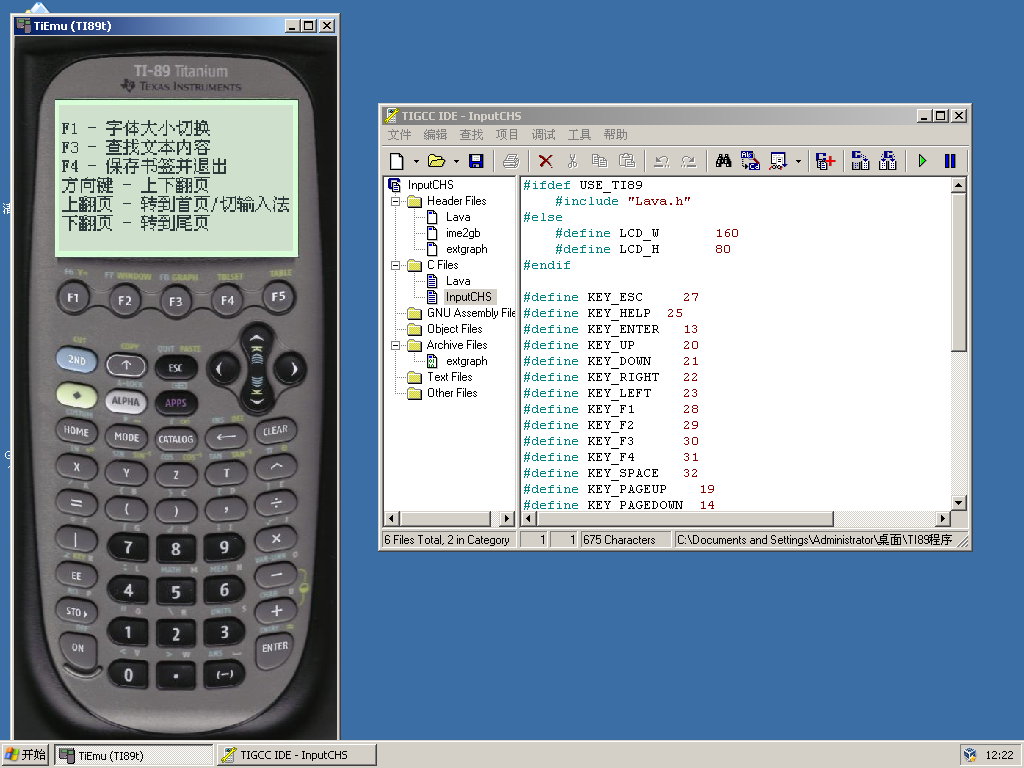1024x768 pixels.
Task: Select InputCHS C source file
Action: pyautogui.click(x=468, y=296)
